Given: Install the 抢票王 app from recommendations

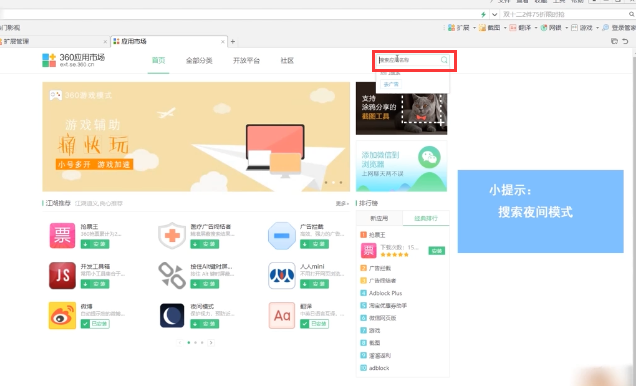Looking at the screenshot, I should (x=95, y=244).
